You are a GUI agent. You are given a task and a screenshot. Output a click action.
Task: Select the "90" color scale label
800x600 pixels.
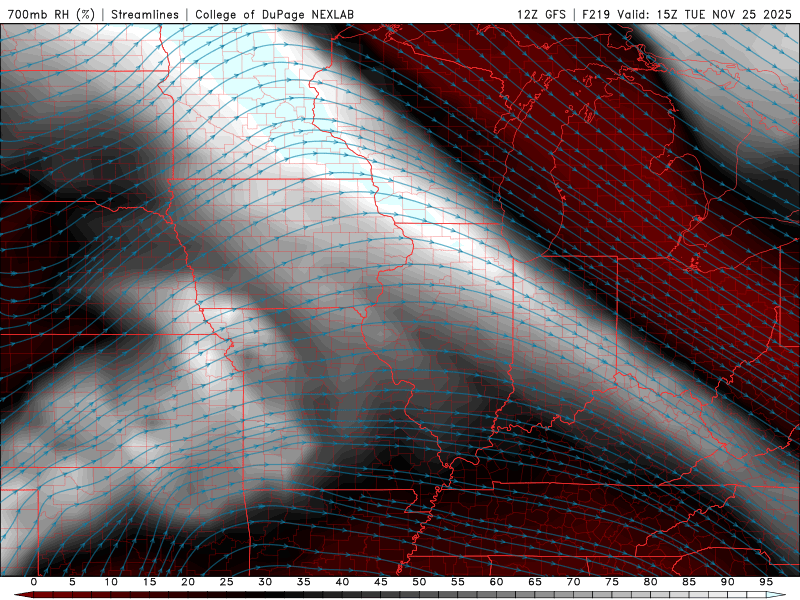pyautogui.click(x=727, y=582)
